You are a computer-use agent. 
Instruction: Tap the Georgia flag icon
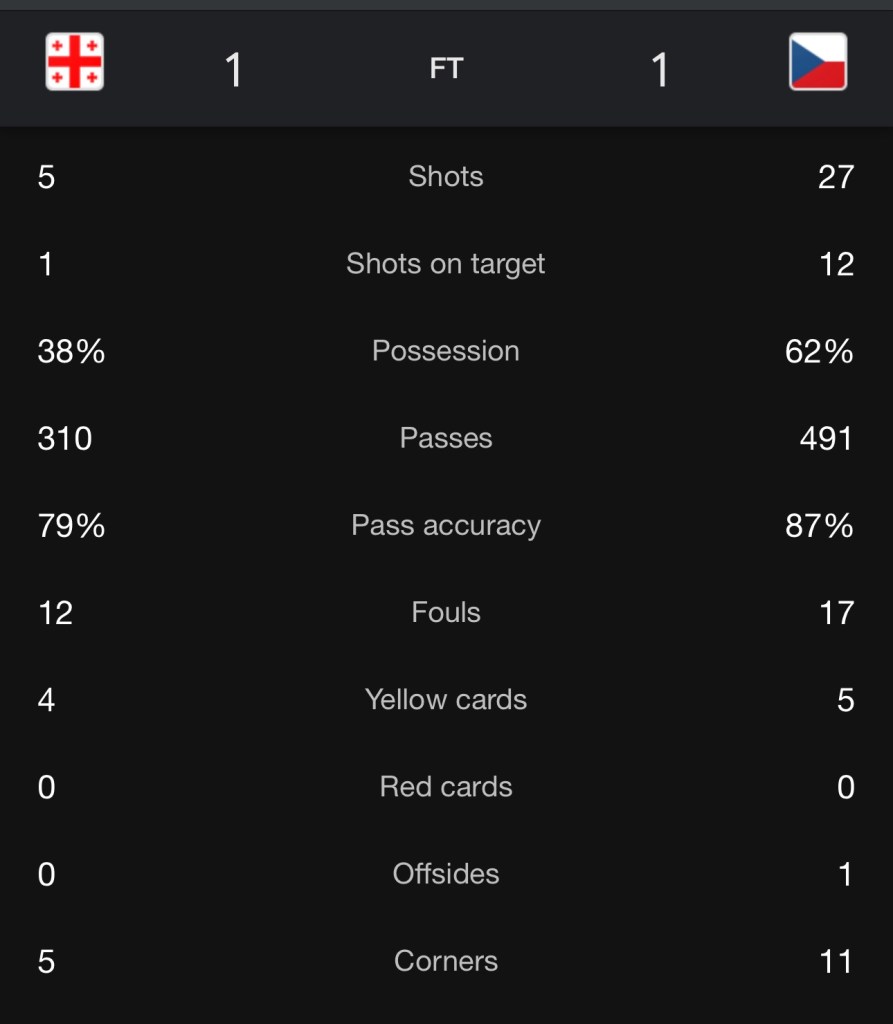75,62
